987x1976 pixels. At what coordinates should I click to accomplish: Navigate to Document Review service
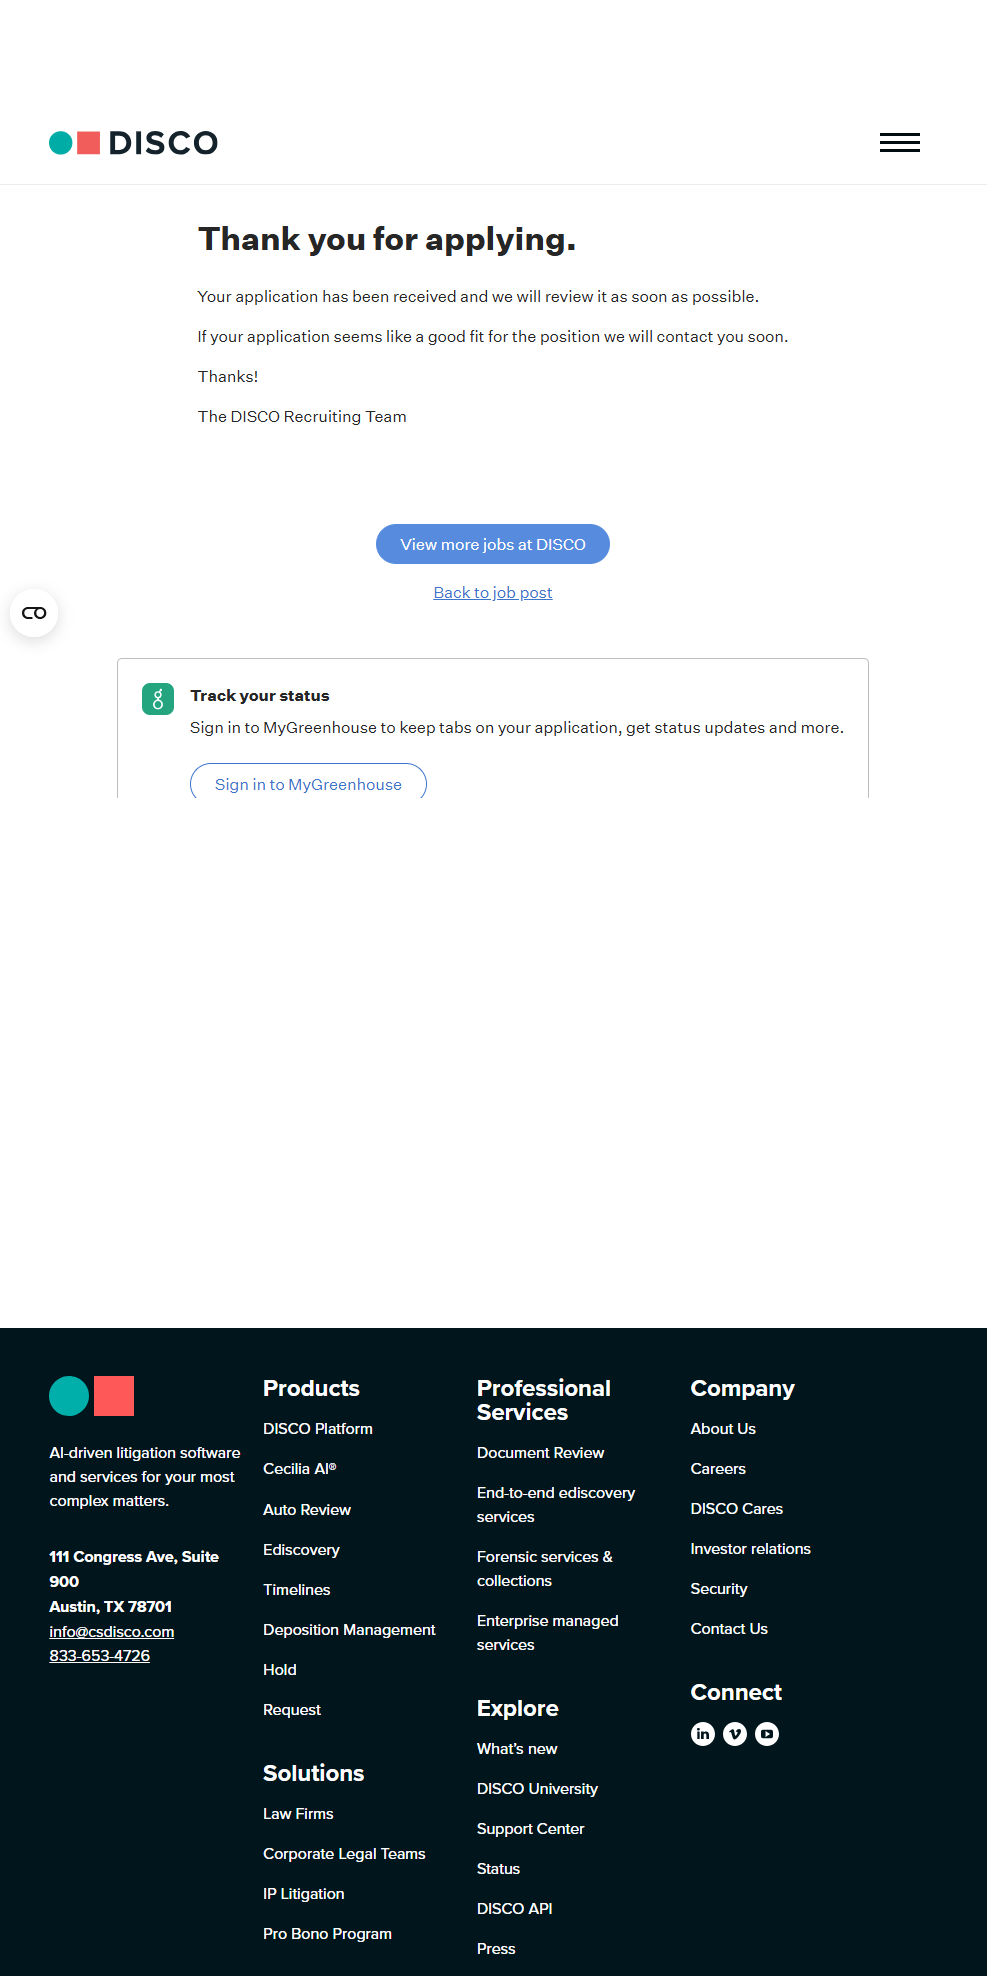coord(540,1453)
